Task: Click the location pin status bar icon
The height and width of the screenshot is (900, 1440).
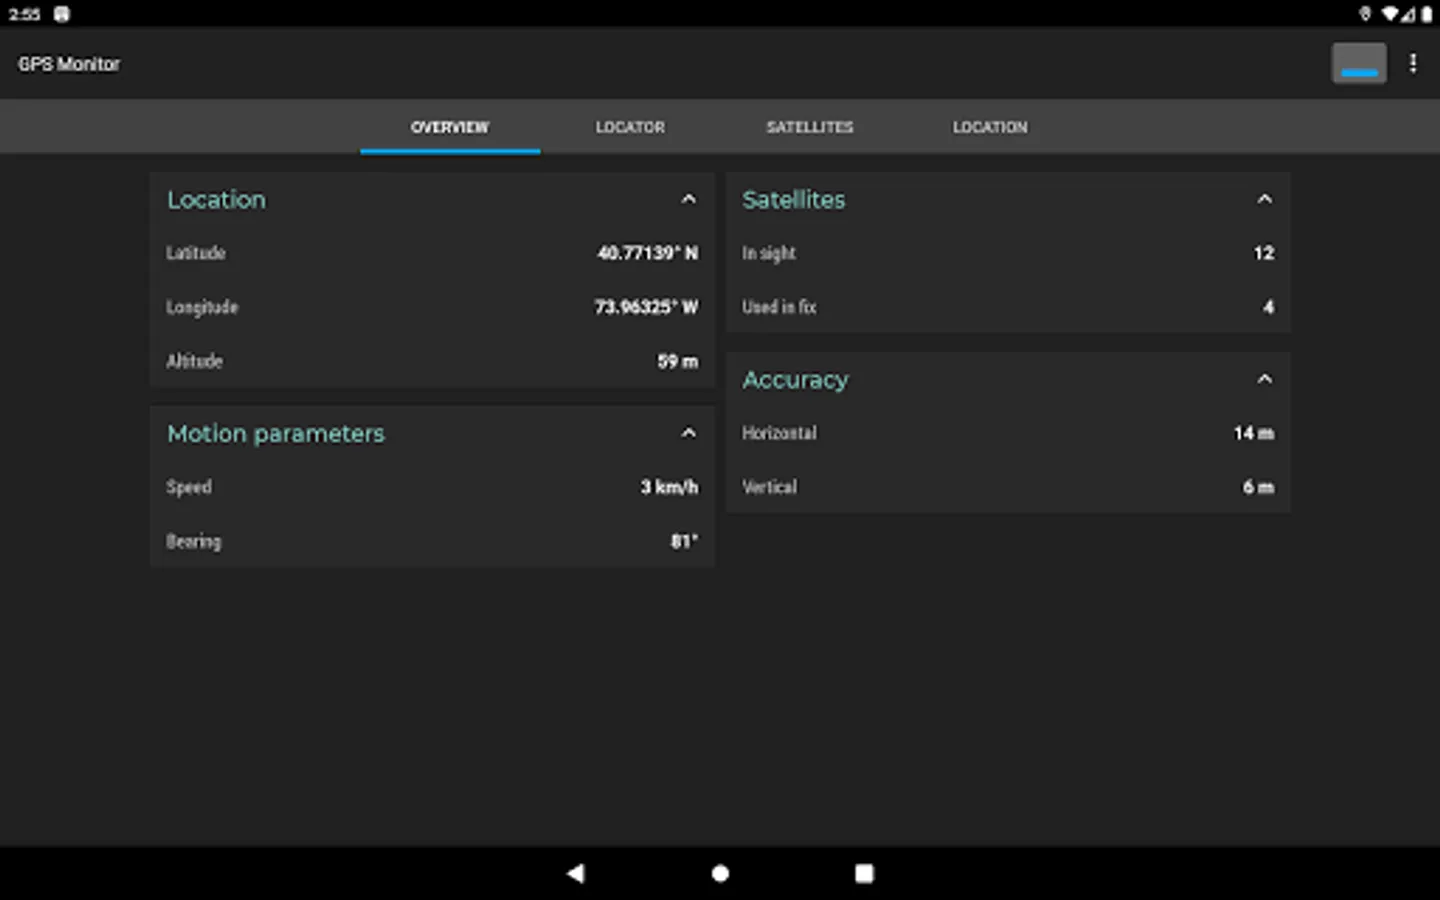Action: pyautogui.click(x=1365, y=14)
